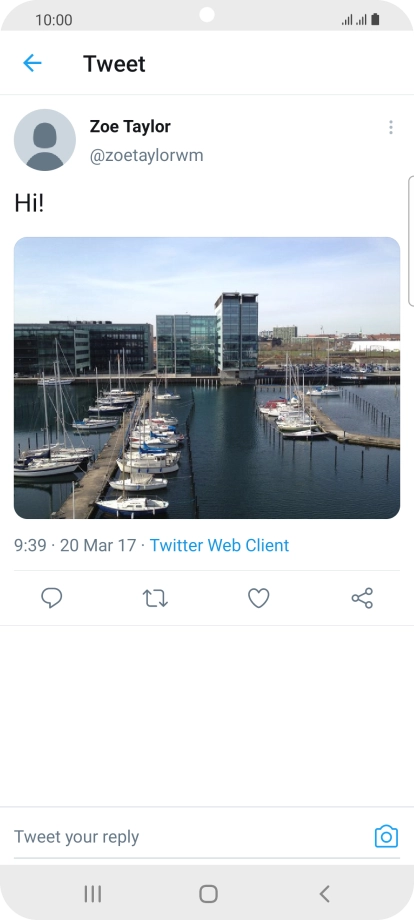Tap the edge panel handle on right side
The height and width of the screenshot is (920, 414).
click(x=410, y=241)
